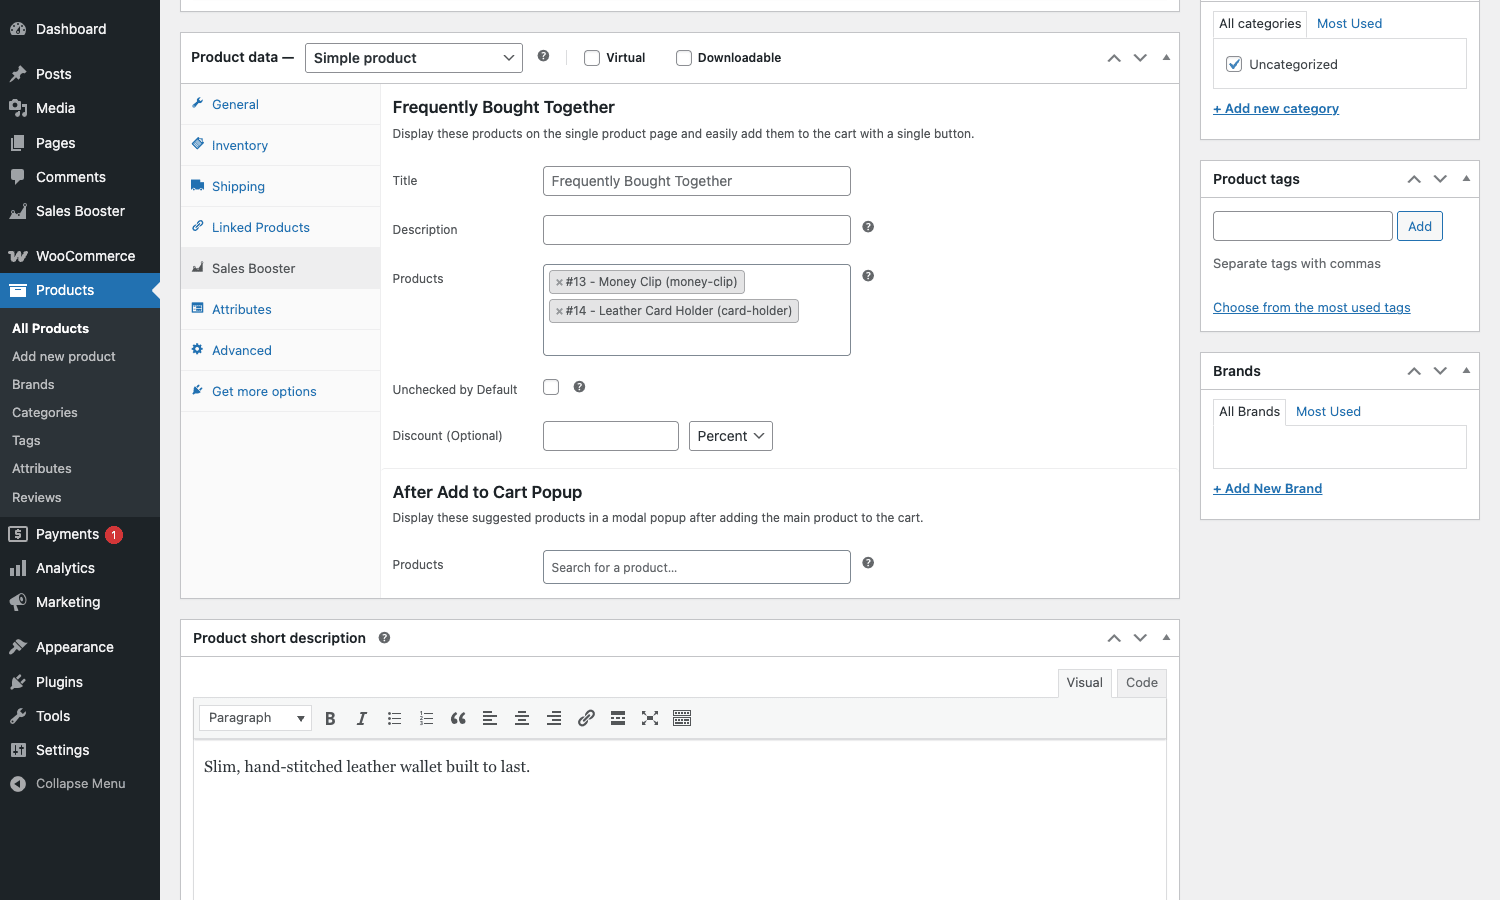Align text left in editor toolbar
1500x900 pixels.
coord(490,718)
